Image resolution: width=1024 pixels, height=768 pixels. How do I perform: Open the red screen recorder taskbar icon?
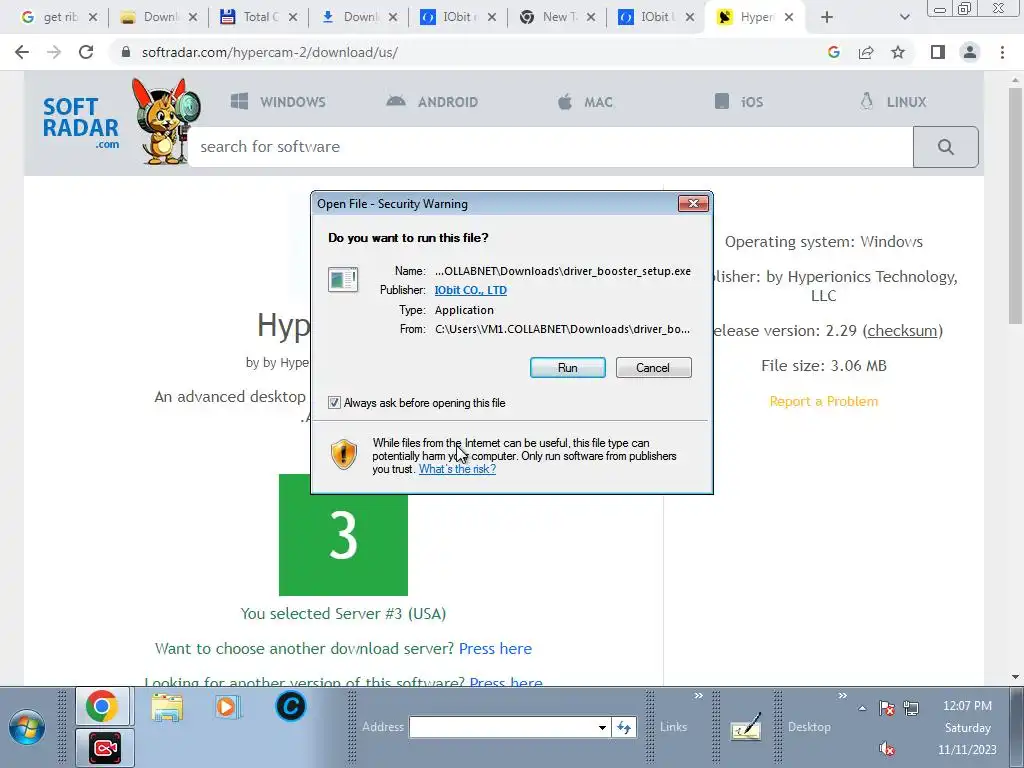tap(104, 748)
